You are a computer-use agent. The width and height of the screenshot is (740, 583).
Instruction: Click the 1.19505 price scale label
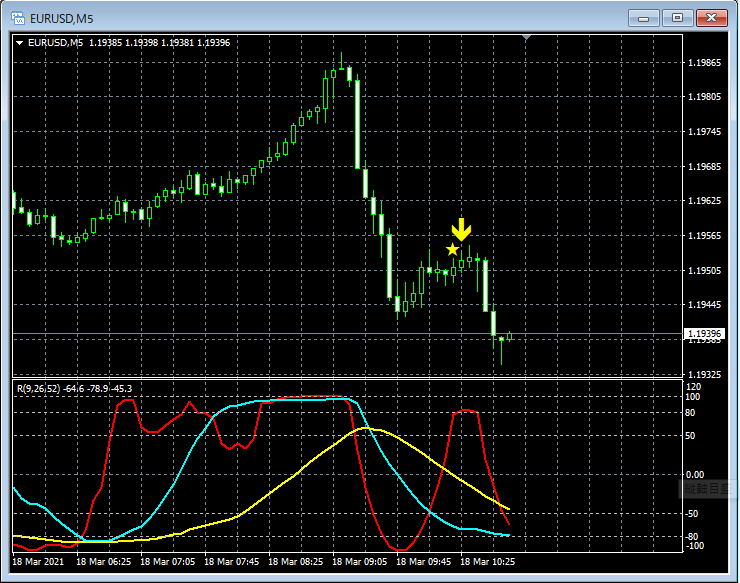coord(705,270)
